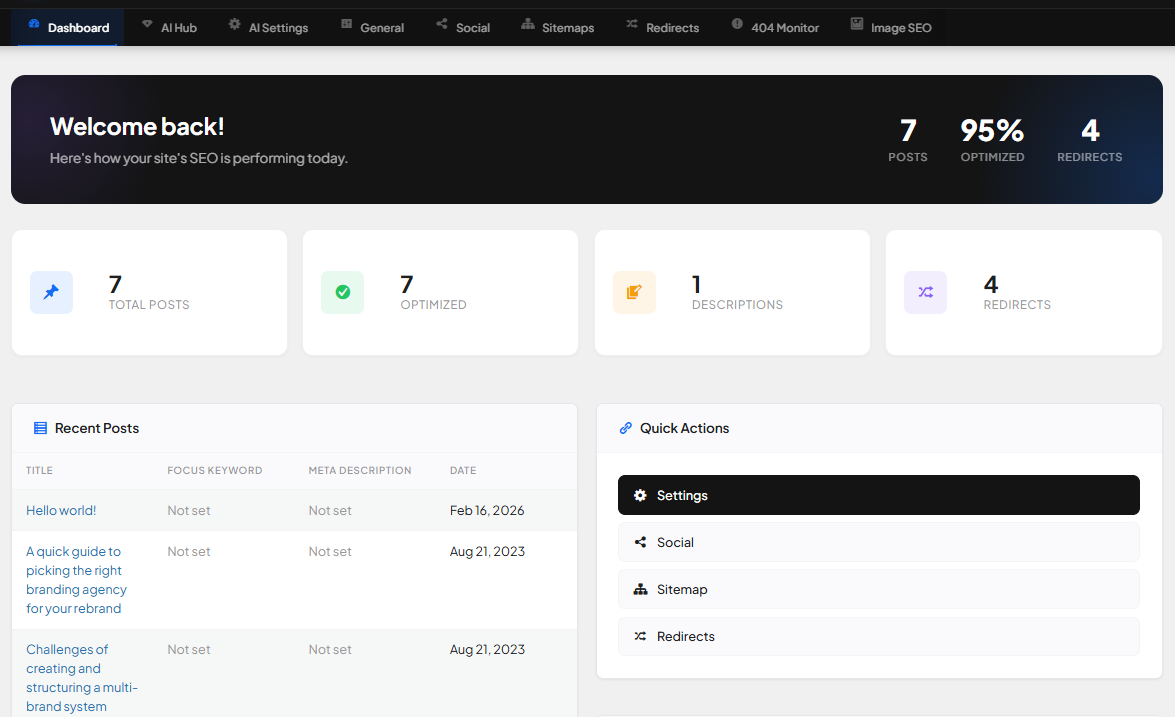The width and height of the screenshot is (1175, 717).
Task: Click the green checkmark icon on Optimized card
Action: 343,292
